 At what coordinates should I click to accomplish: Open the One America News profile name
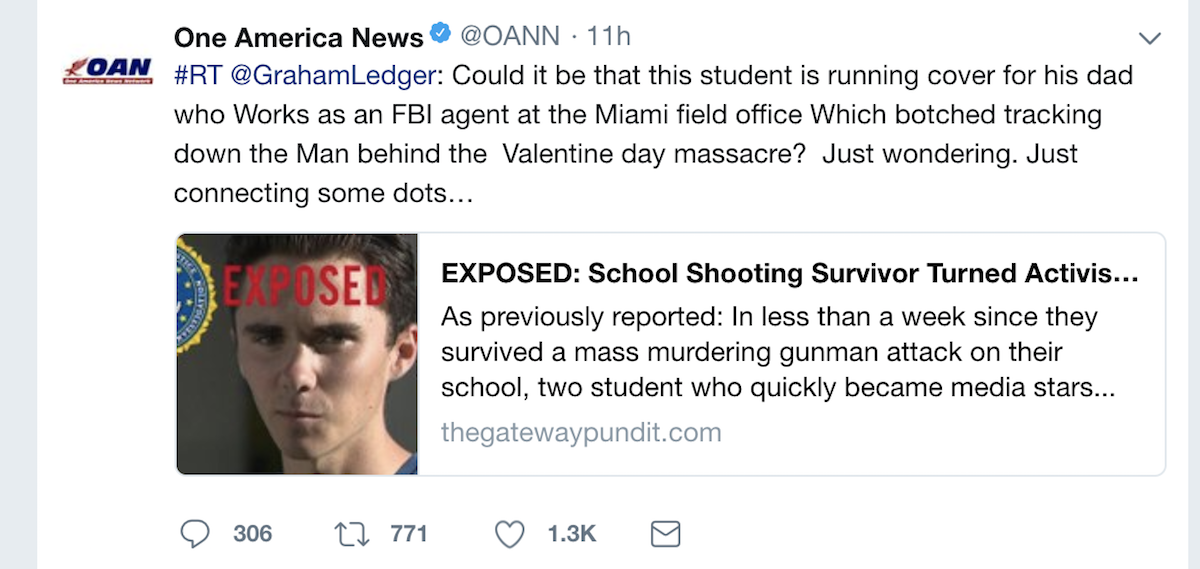click(298, 38)
